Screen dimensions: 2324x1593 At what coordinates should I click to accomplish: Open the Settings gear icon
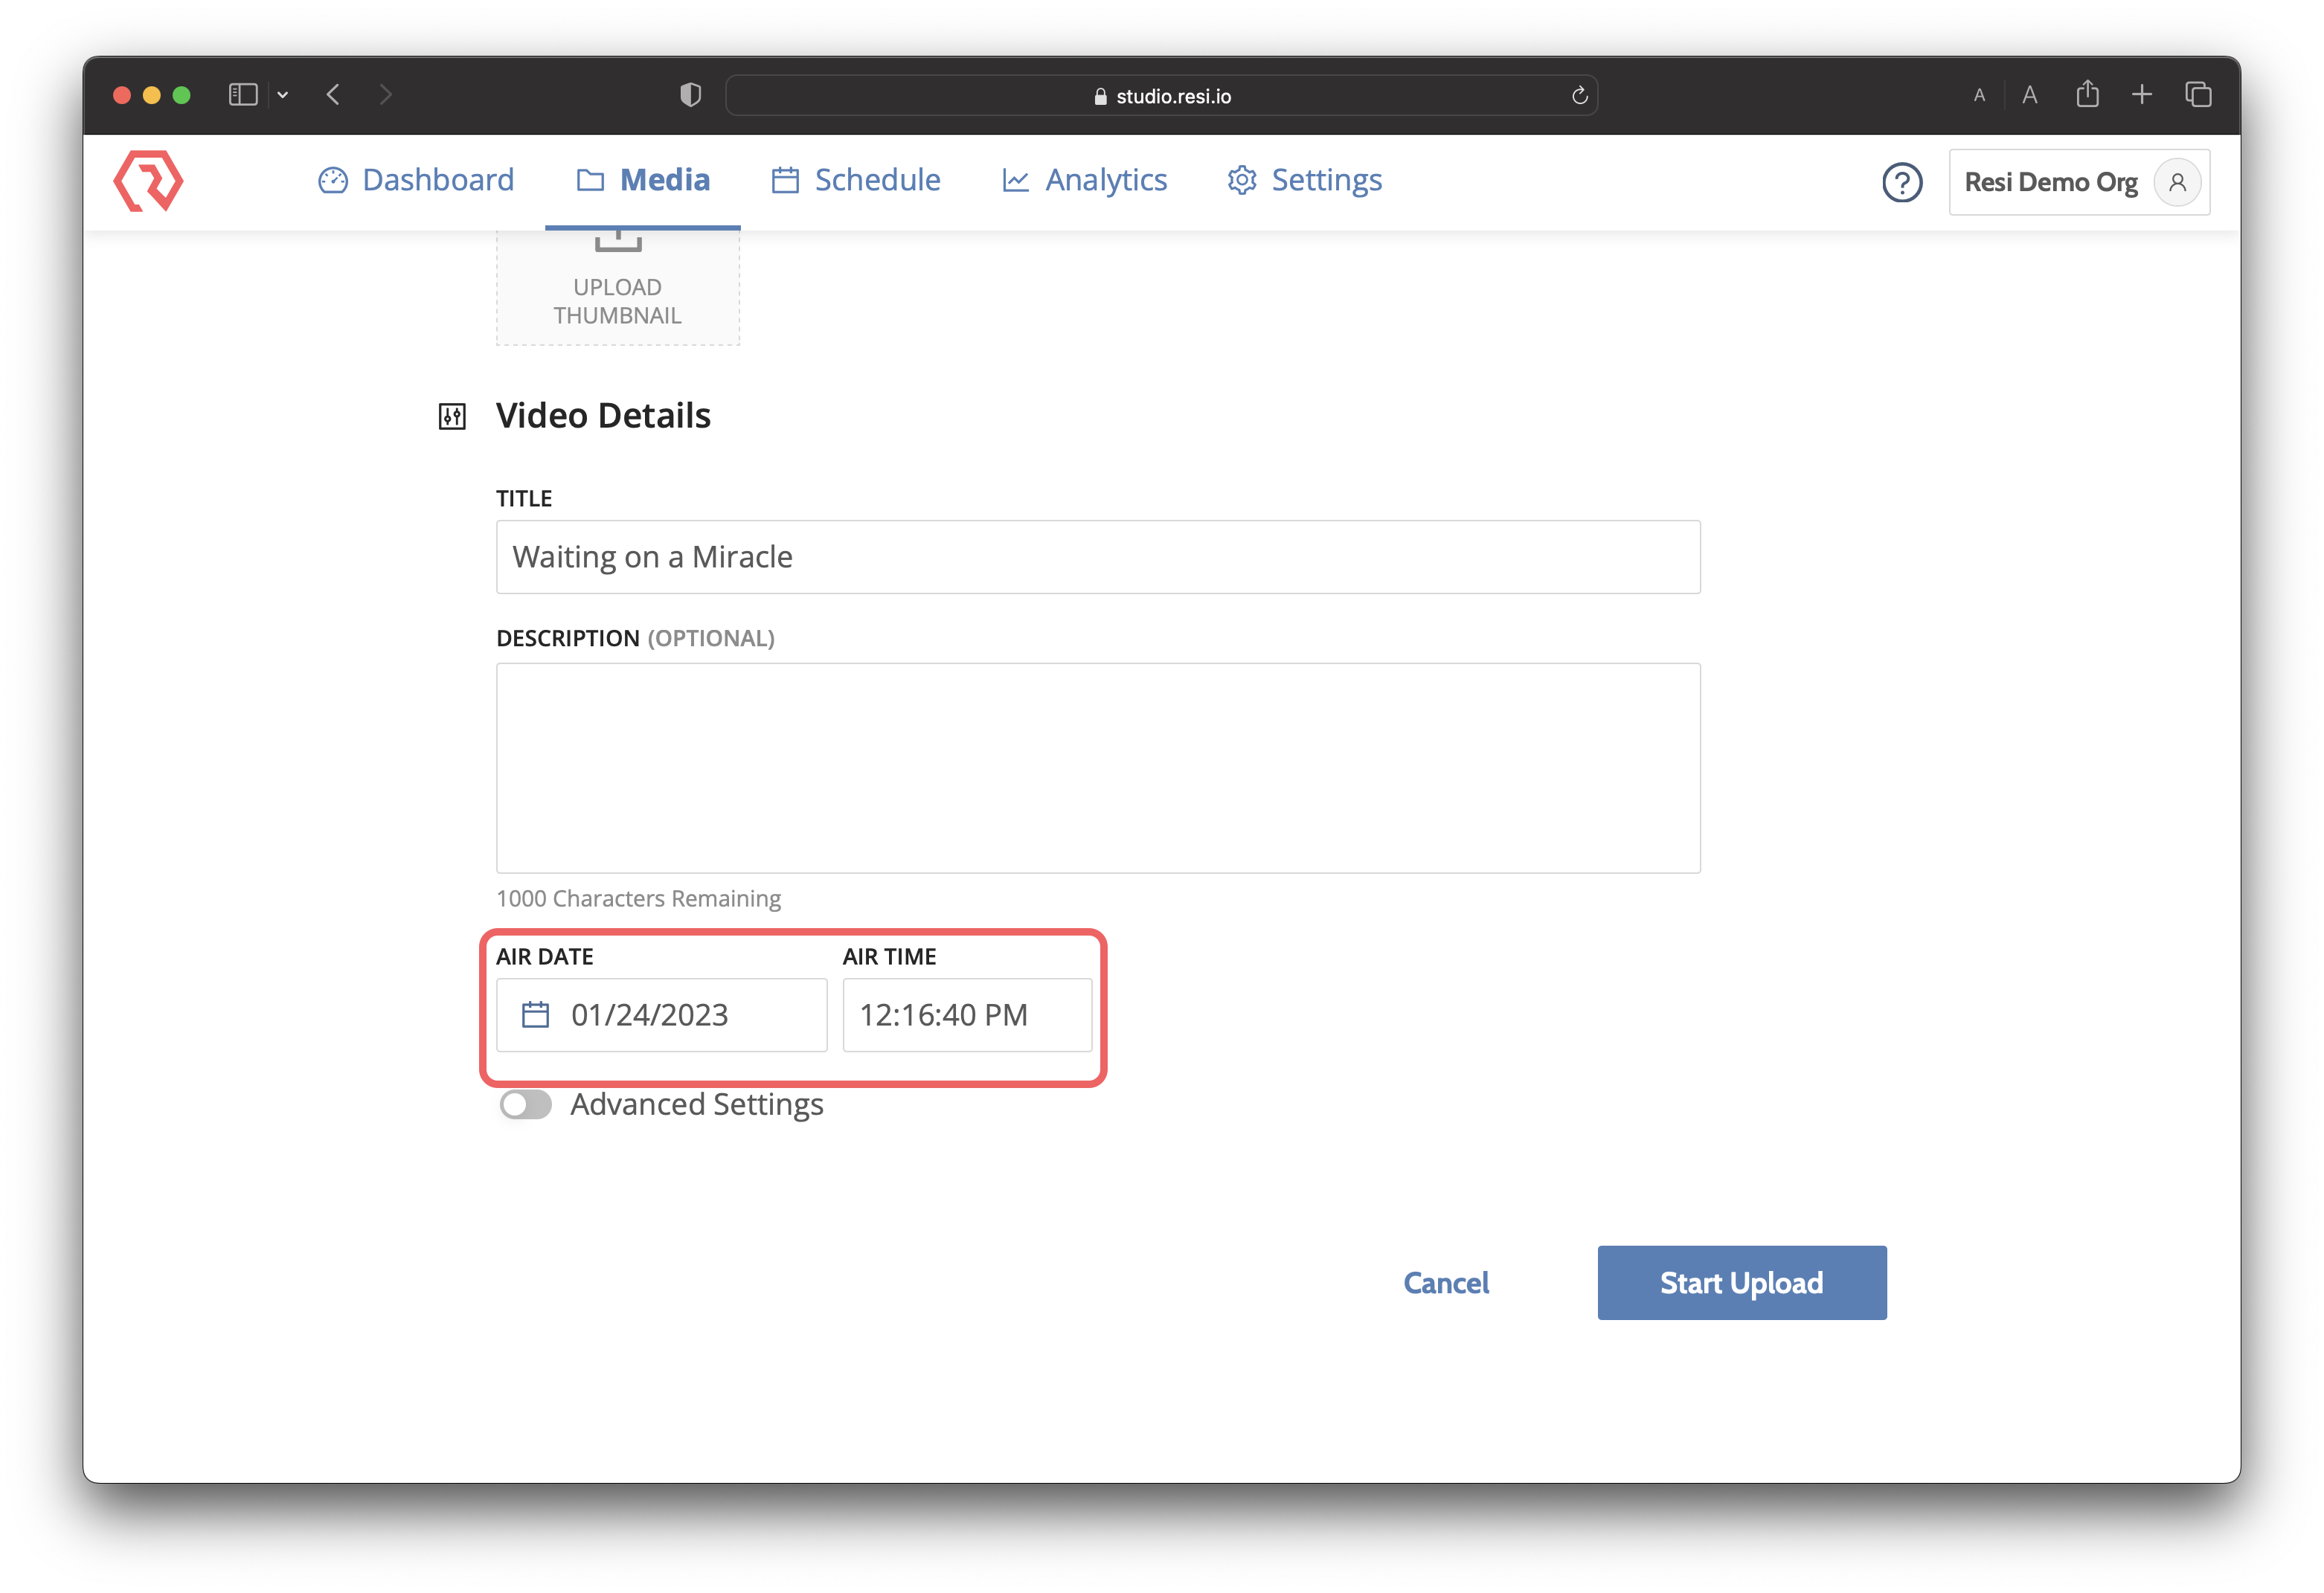1241,180
